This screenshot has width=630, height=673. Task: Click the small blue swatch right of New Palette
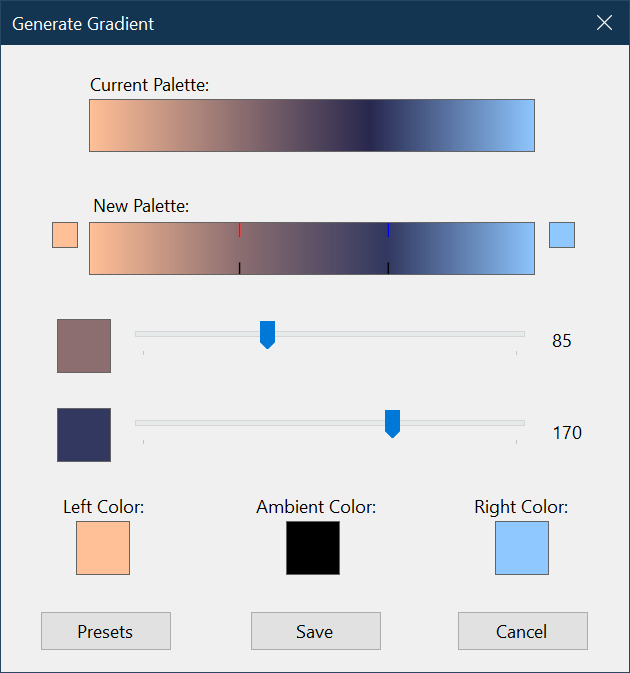(x=562, y=235)
